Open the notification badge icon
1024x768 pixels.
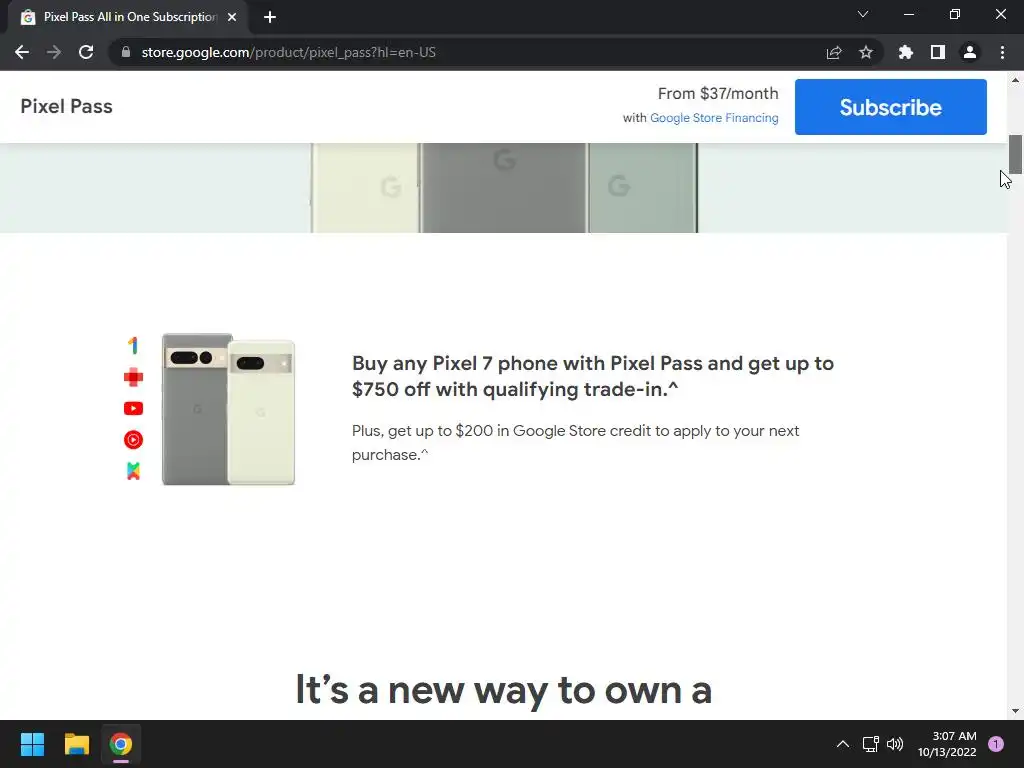tap(996, 744)
